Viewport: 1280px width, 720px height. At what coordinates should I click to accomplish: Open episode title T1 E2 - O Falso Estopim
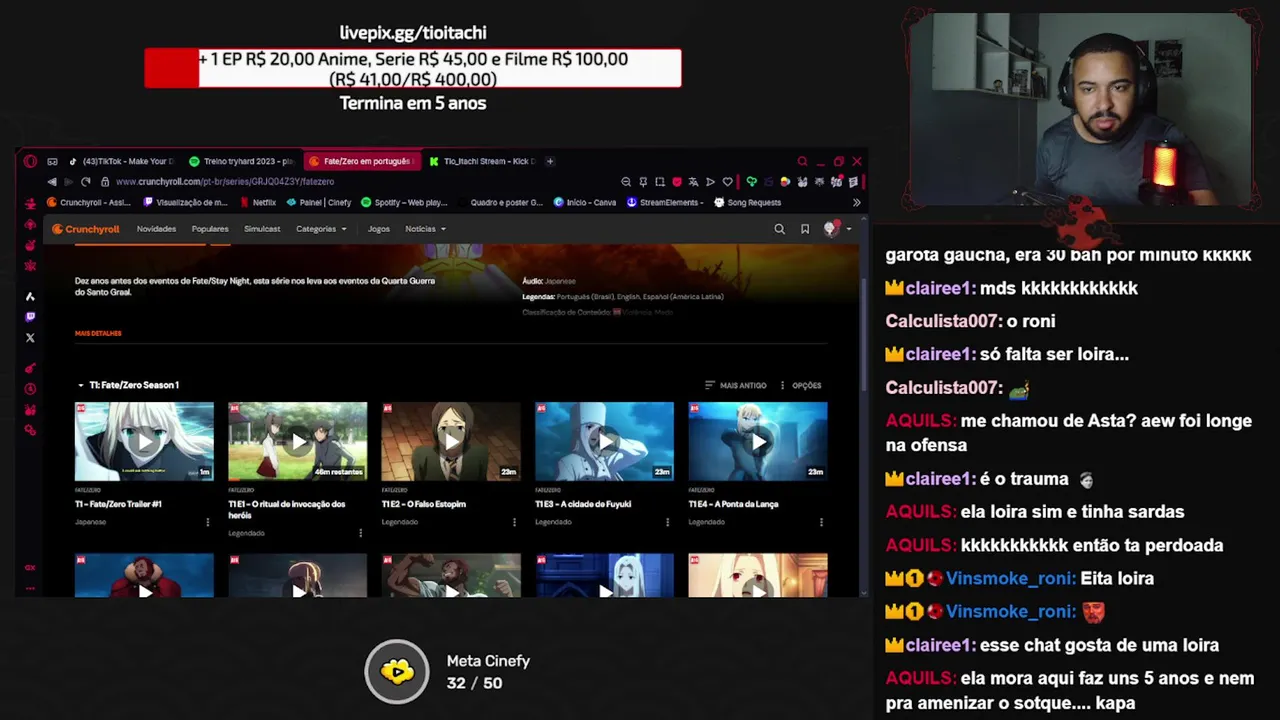pos(424,504)
